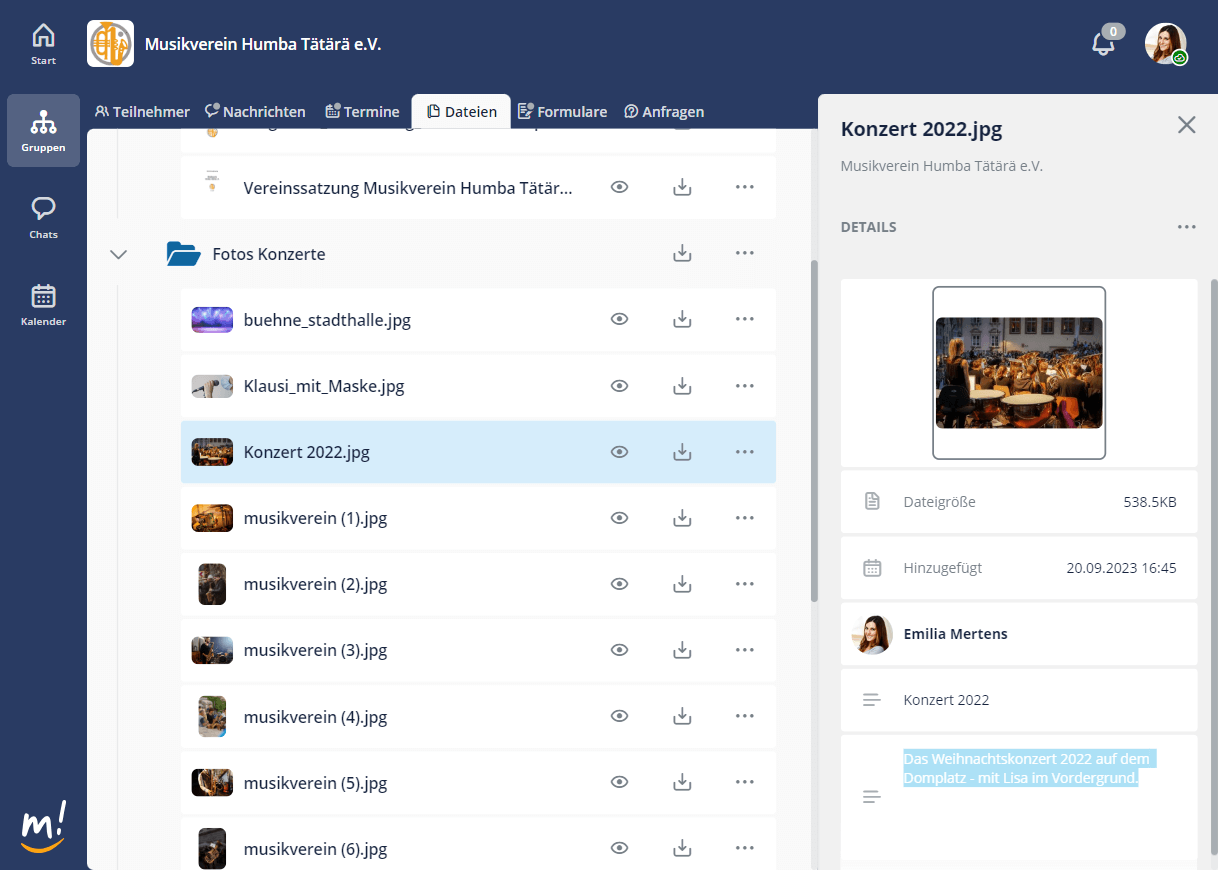This screenshot has height=870, width=1218.
Task: Download Konzert 2022.jpg file
Action: [682, 452]
